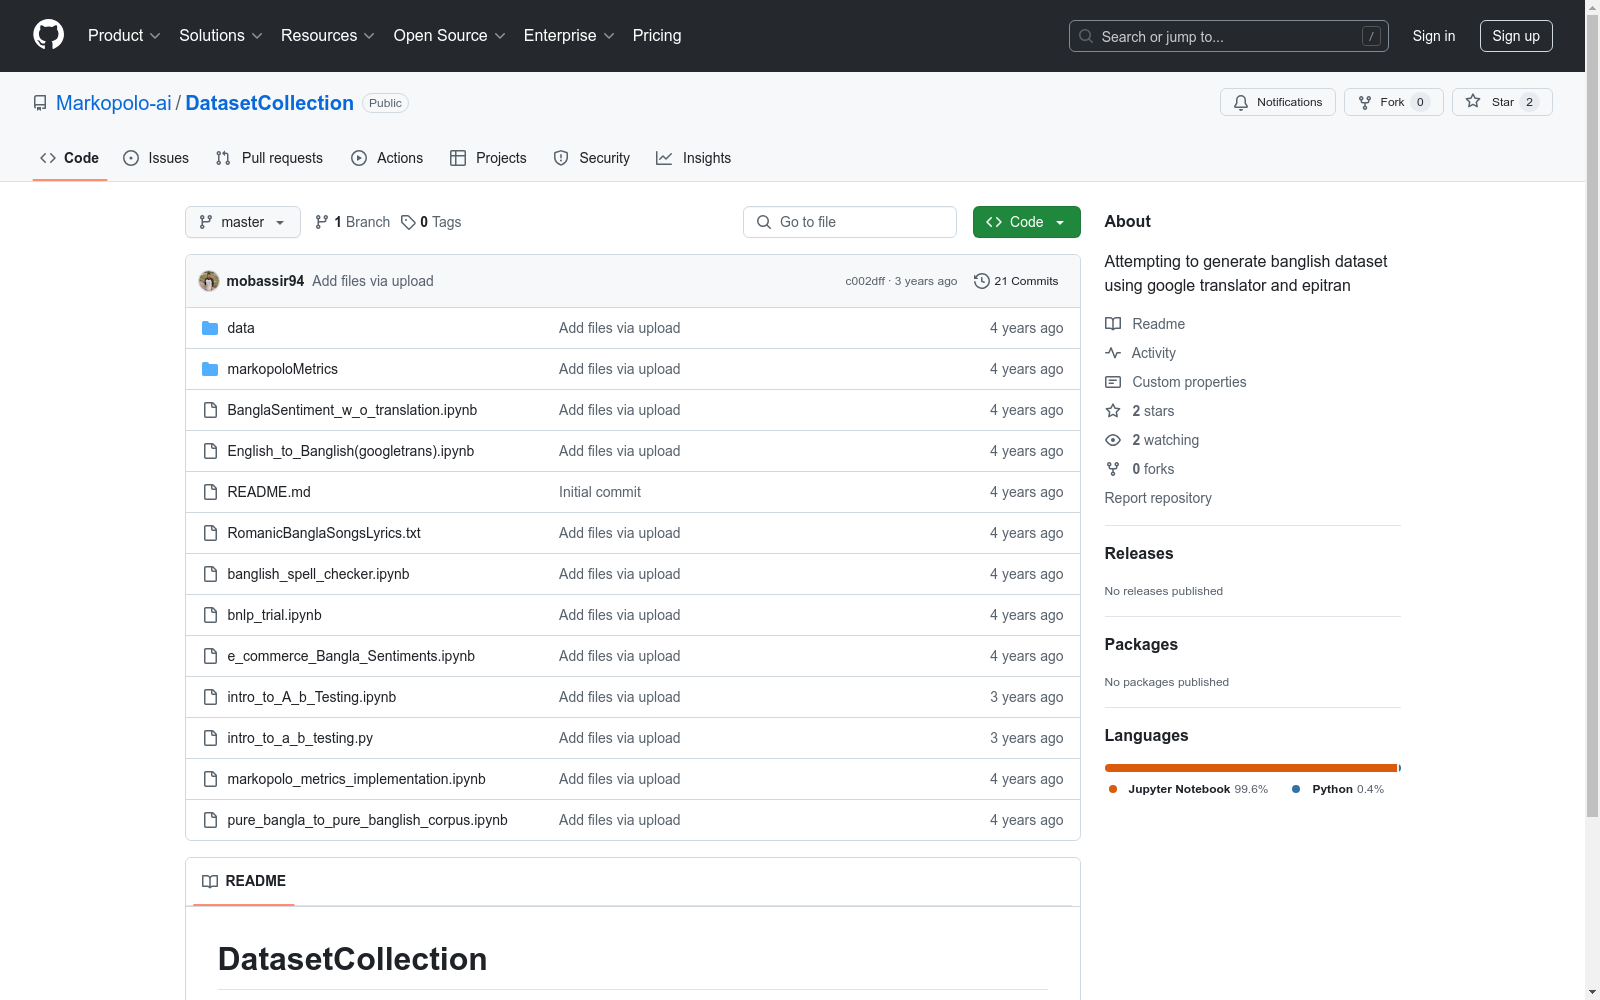Click the orange Jupyter Notebook language bar
Screen dimensions: 1600x1000
coord(1251,768)
